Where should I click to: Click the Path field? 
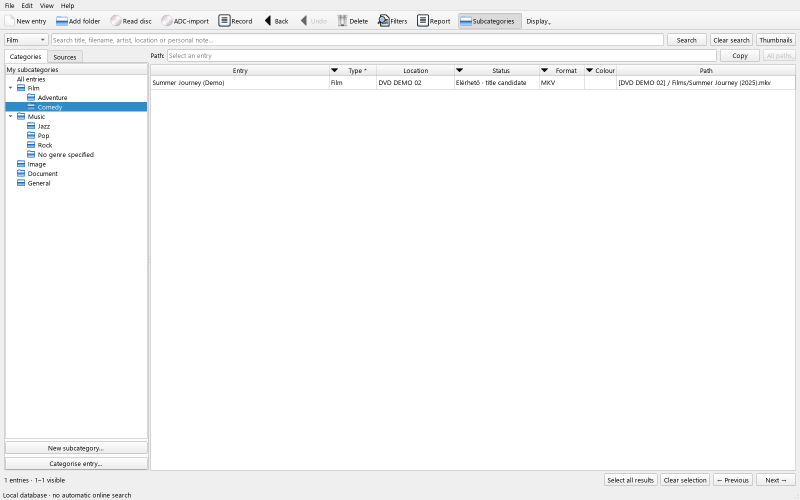click(442, 56)
